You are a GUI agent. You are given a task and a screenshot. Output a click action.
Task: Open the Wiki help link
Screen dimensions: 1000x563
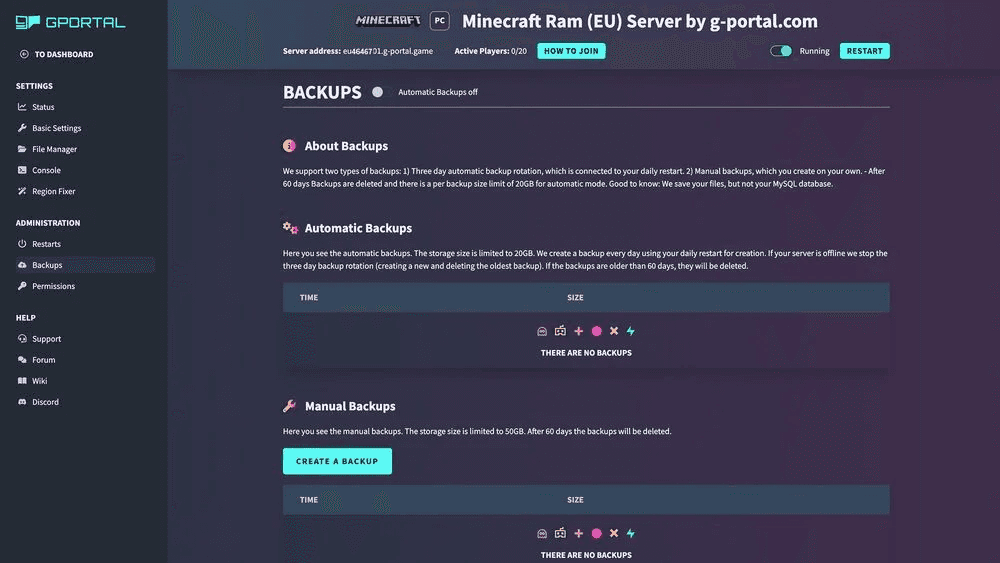coord(40,381)
